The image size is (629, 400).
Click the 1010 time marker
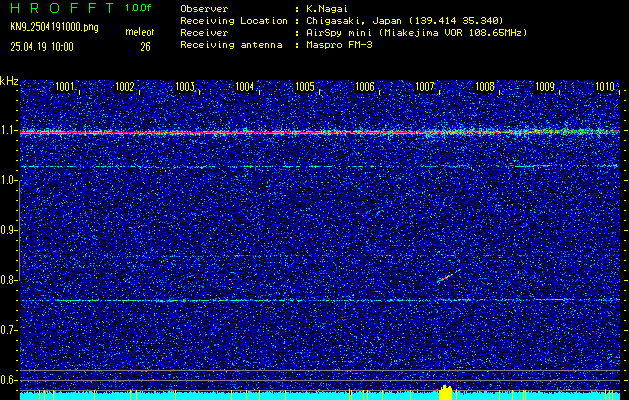click(x=605, y=87)
